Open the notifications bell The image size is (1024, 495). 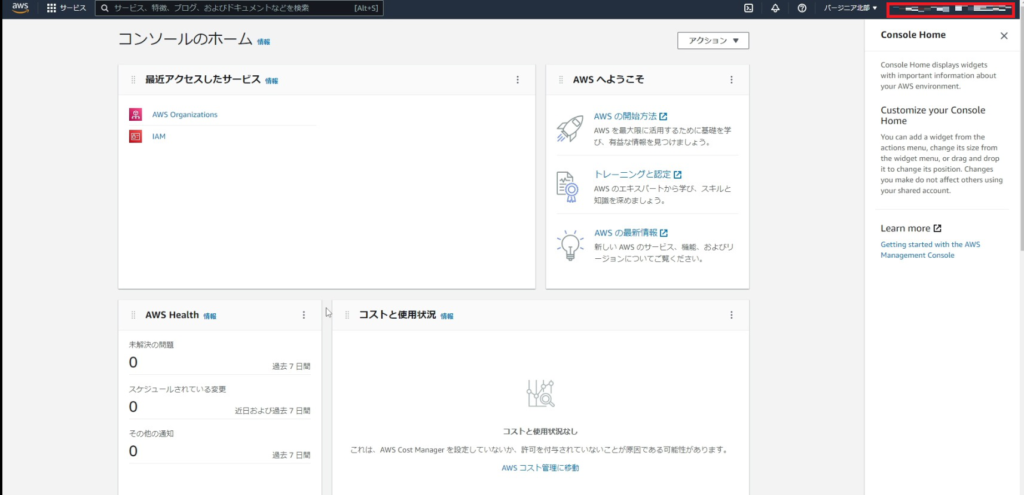(x=775, y=8)
